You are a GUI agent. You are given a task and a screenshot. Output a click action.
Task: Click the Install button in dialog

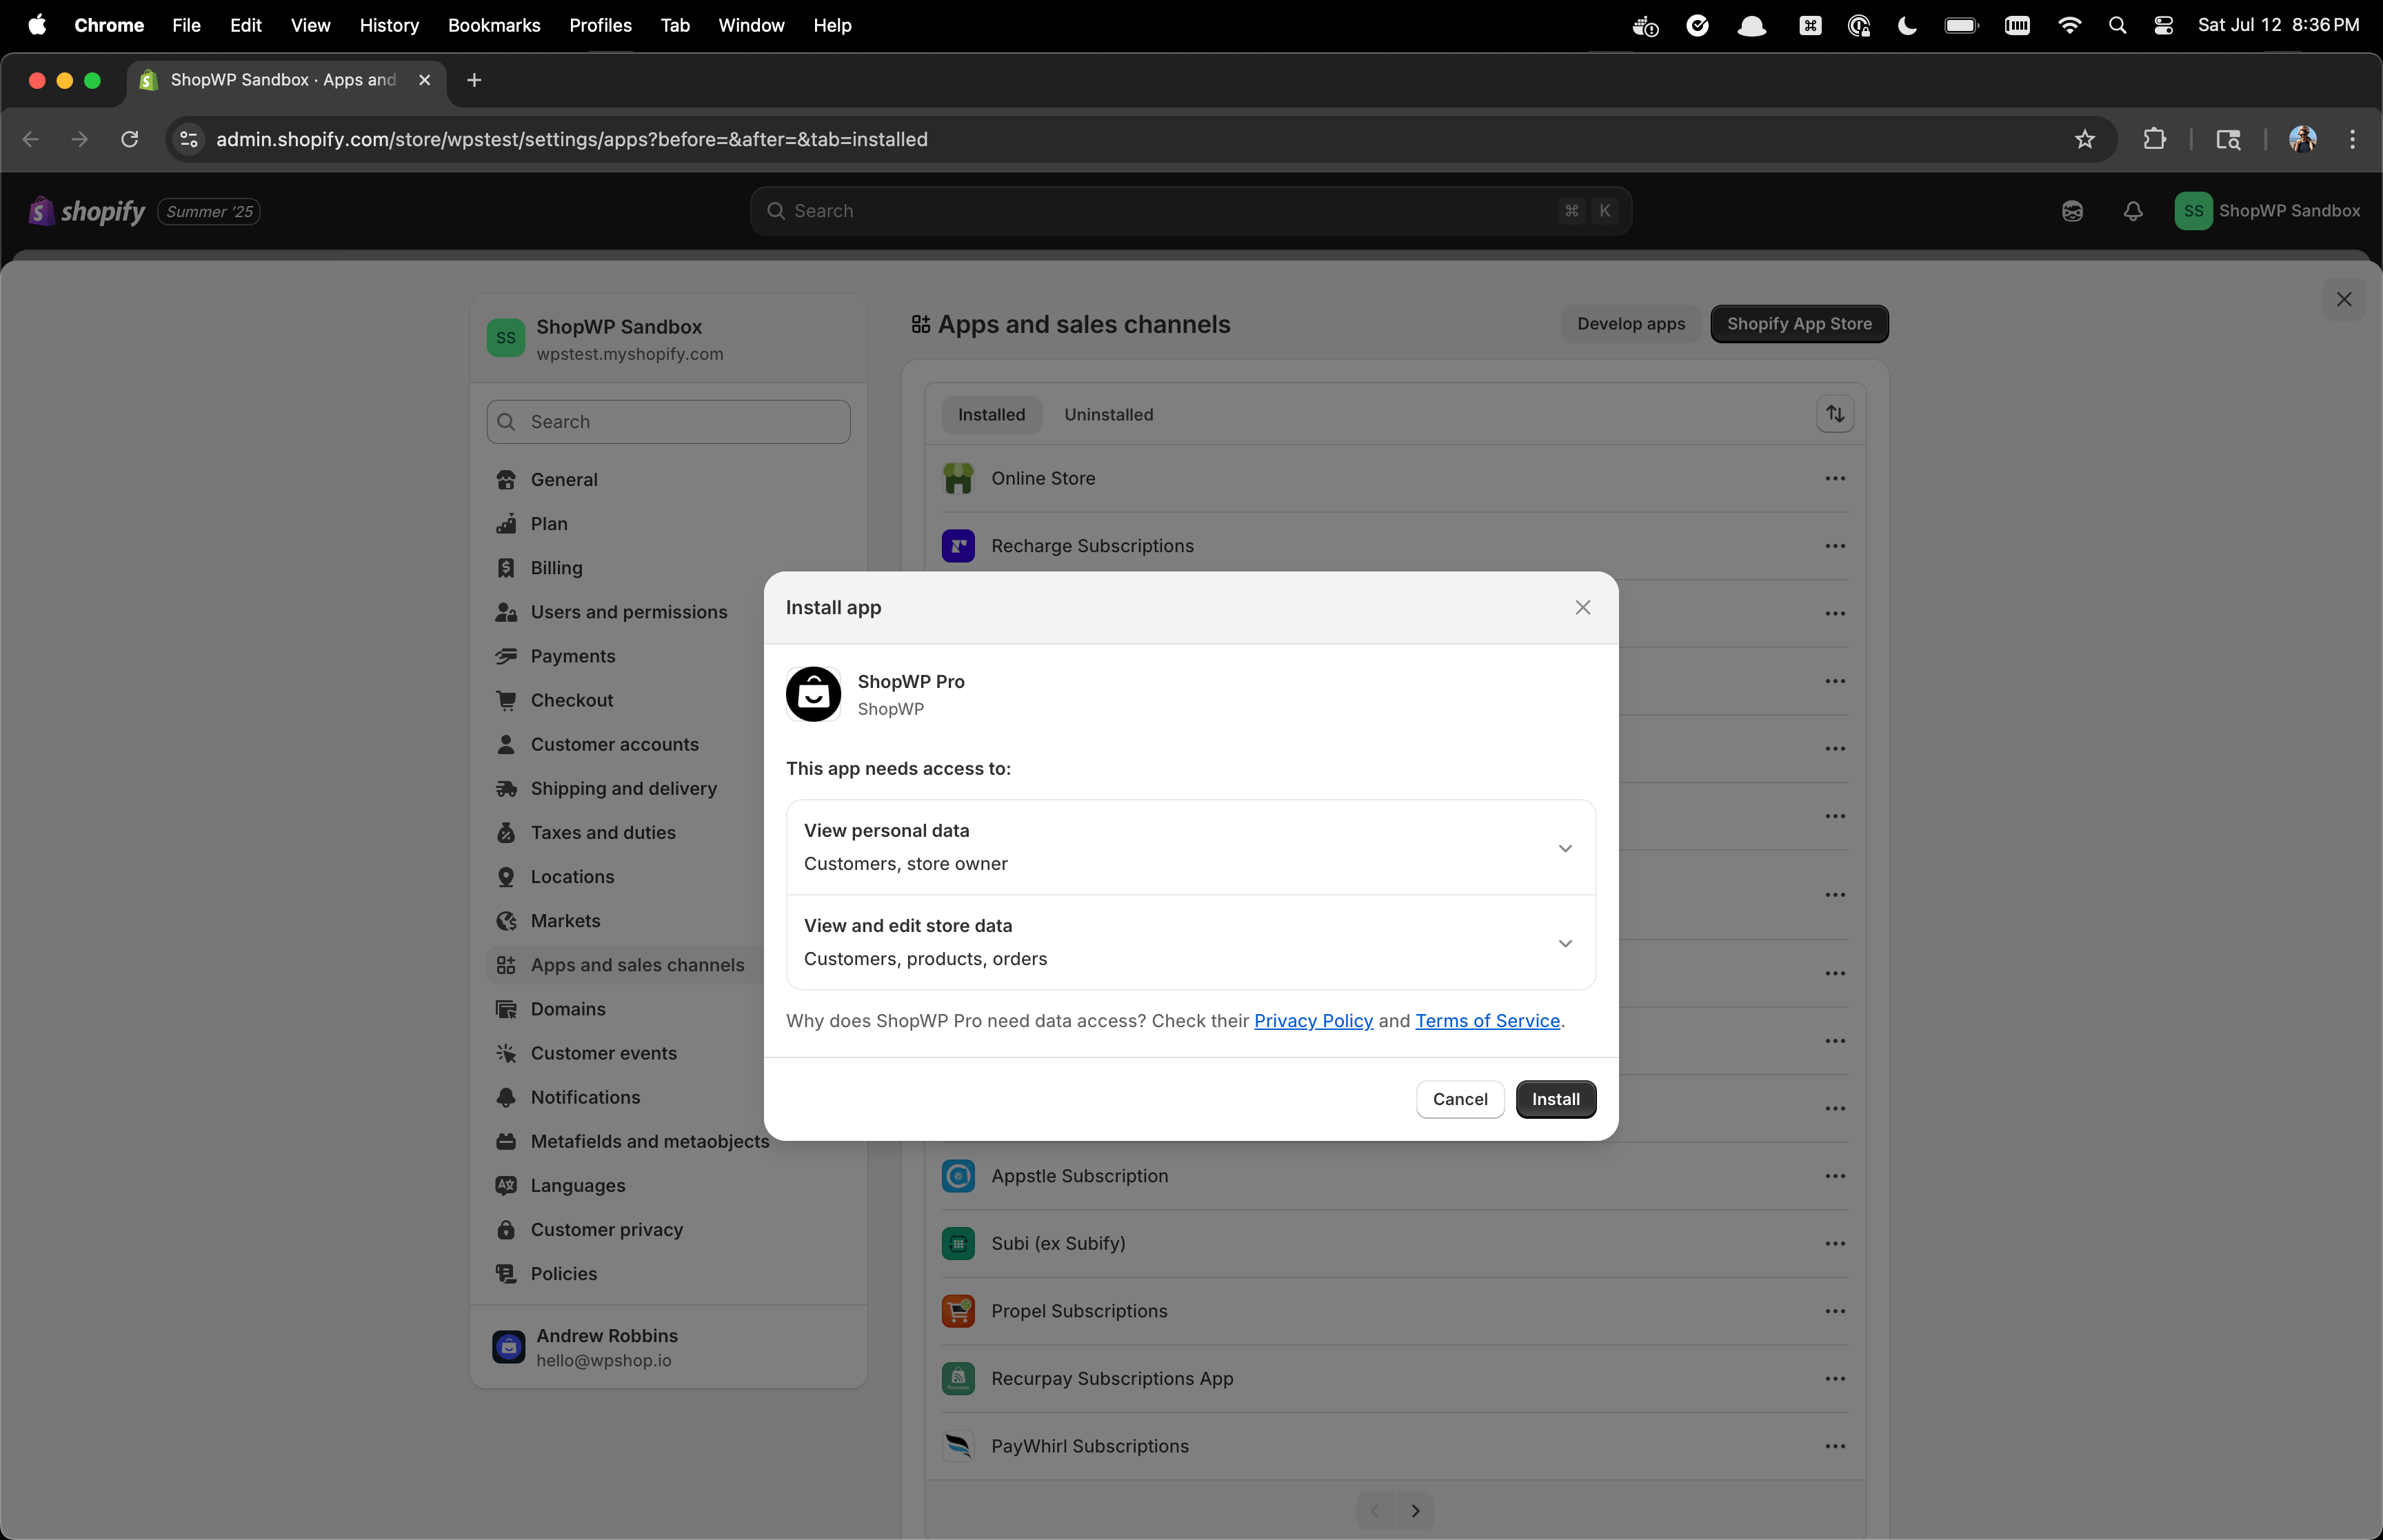pyautogui.click(x=1555, y=1099)
